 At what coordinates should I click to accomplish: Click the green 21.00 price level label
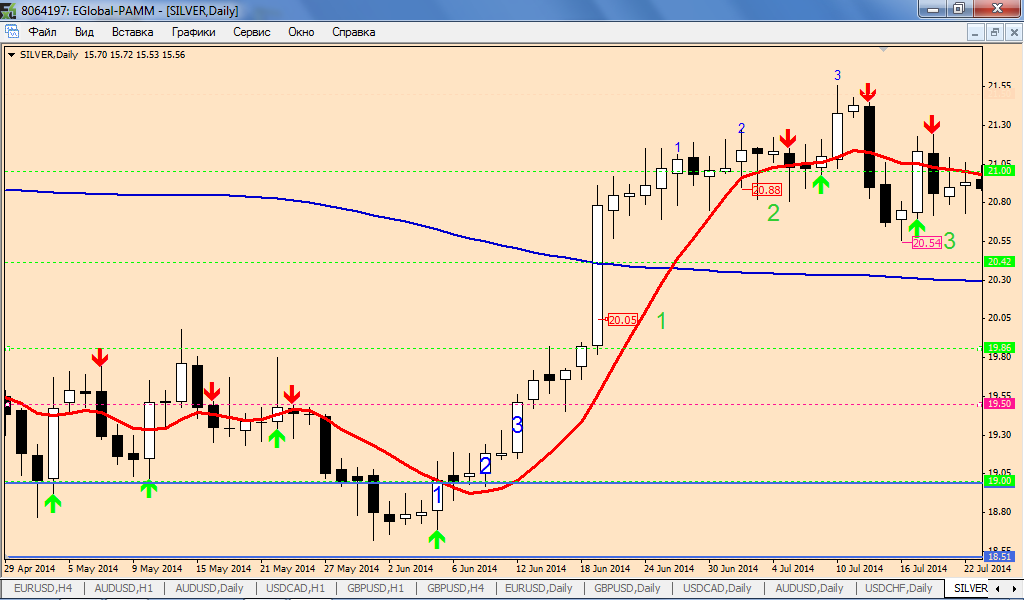1000,170
